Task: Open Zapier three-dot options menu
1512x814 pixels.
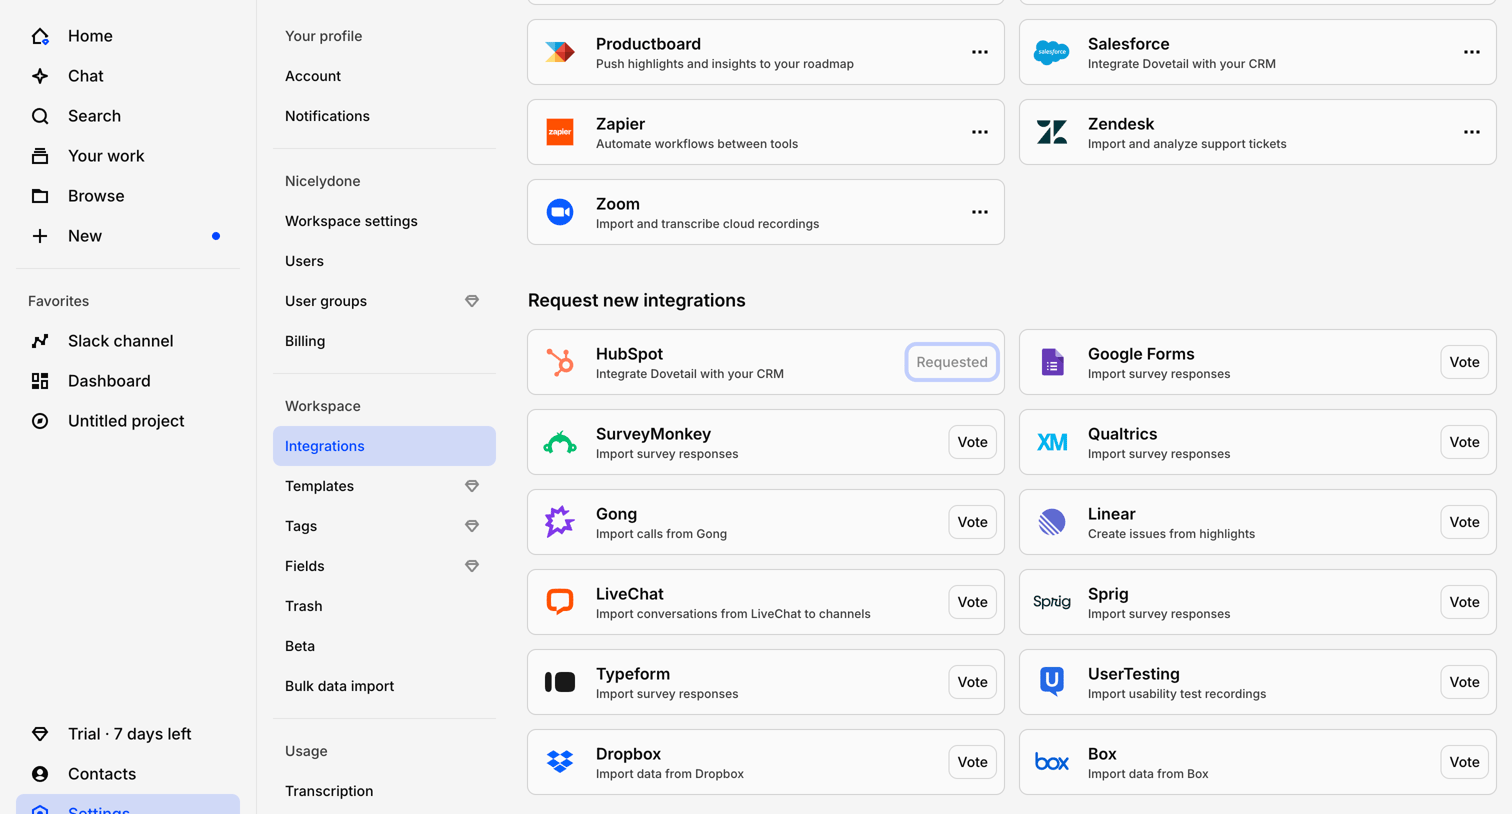Action: click(x=980, y=132)
